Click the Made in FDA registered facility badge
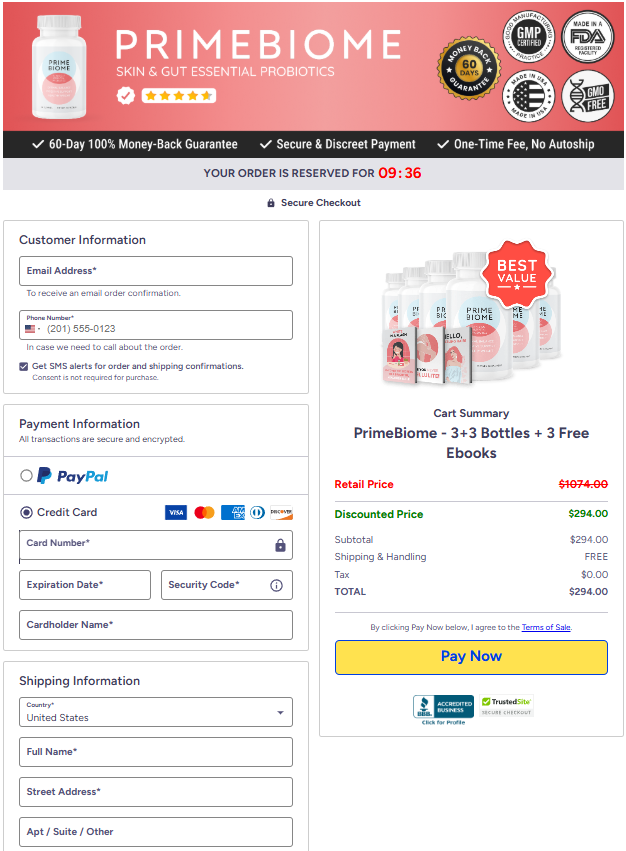Screen dimensions: 626x851 tap(587, 36)
